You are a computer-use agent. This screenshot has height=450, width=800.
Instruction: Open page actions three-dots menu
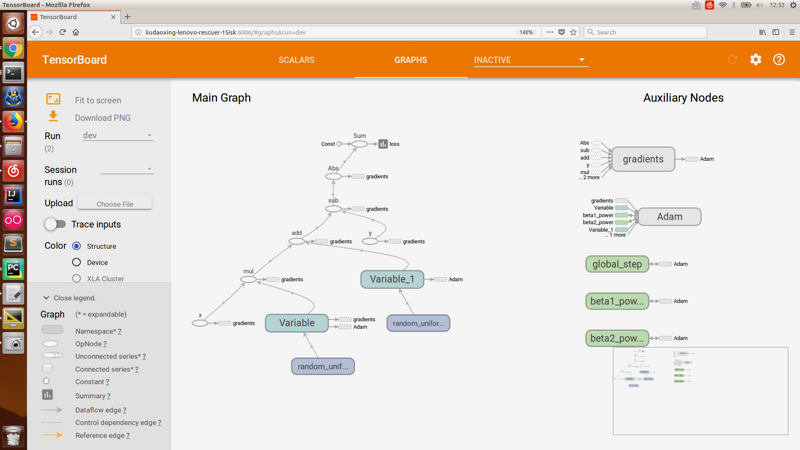[x=549, y=32]
